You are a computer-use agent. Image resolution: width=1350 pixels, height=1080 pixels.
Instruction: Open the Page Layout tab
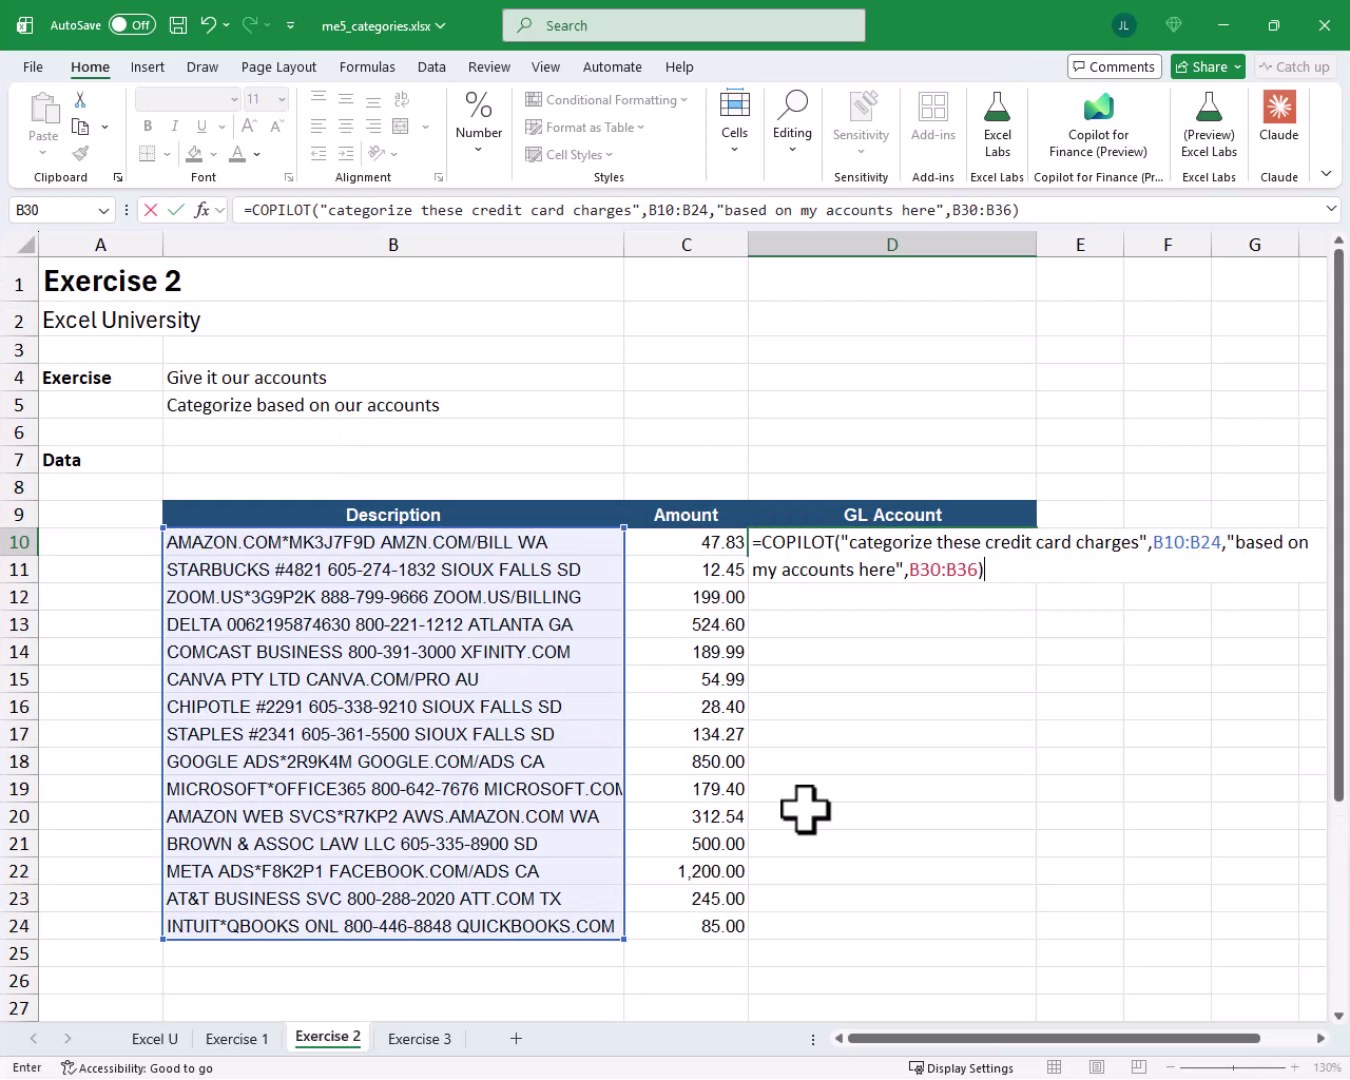(x=278, y=67)
